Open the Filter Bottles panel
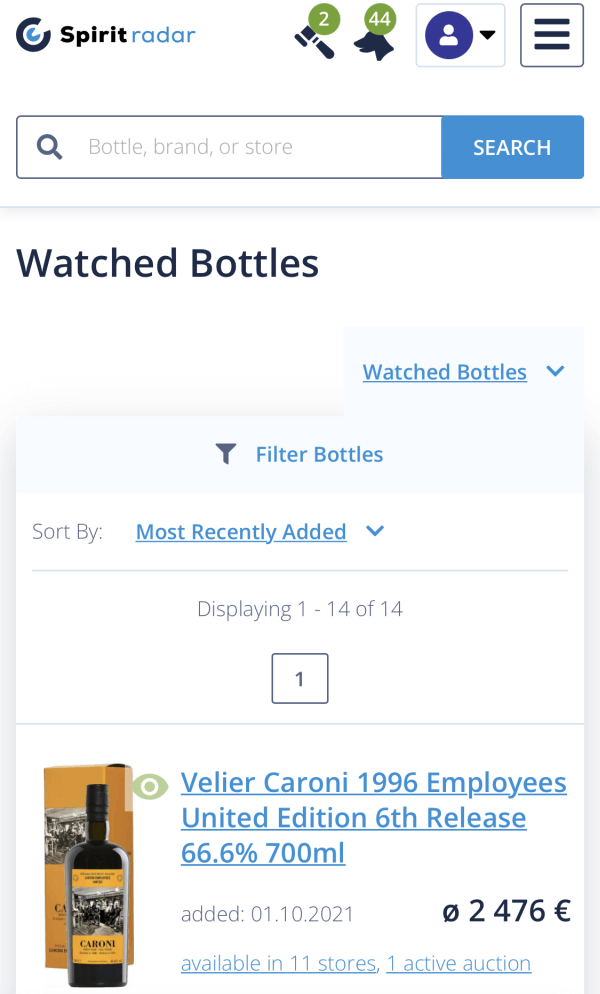600x994 pixels. pos(319,455)
